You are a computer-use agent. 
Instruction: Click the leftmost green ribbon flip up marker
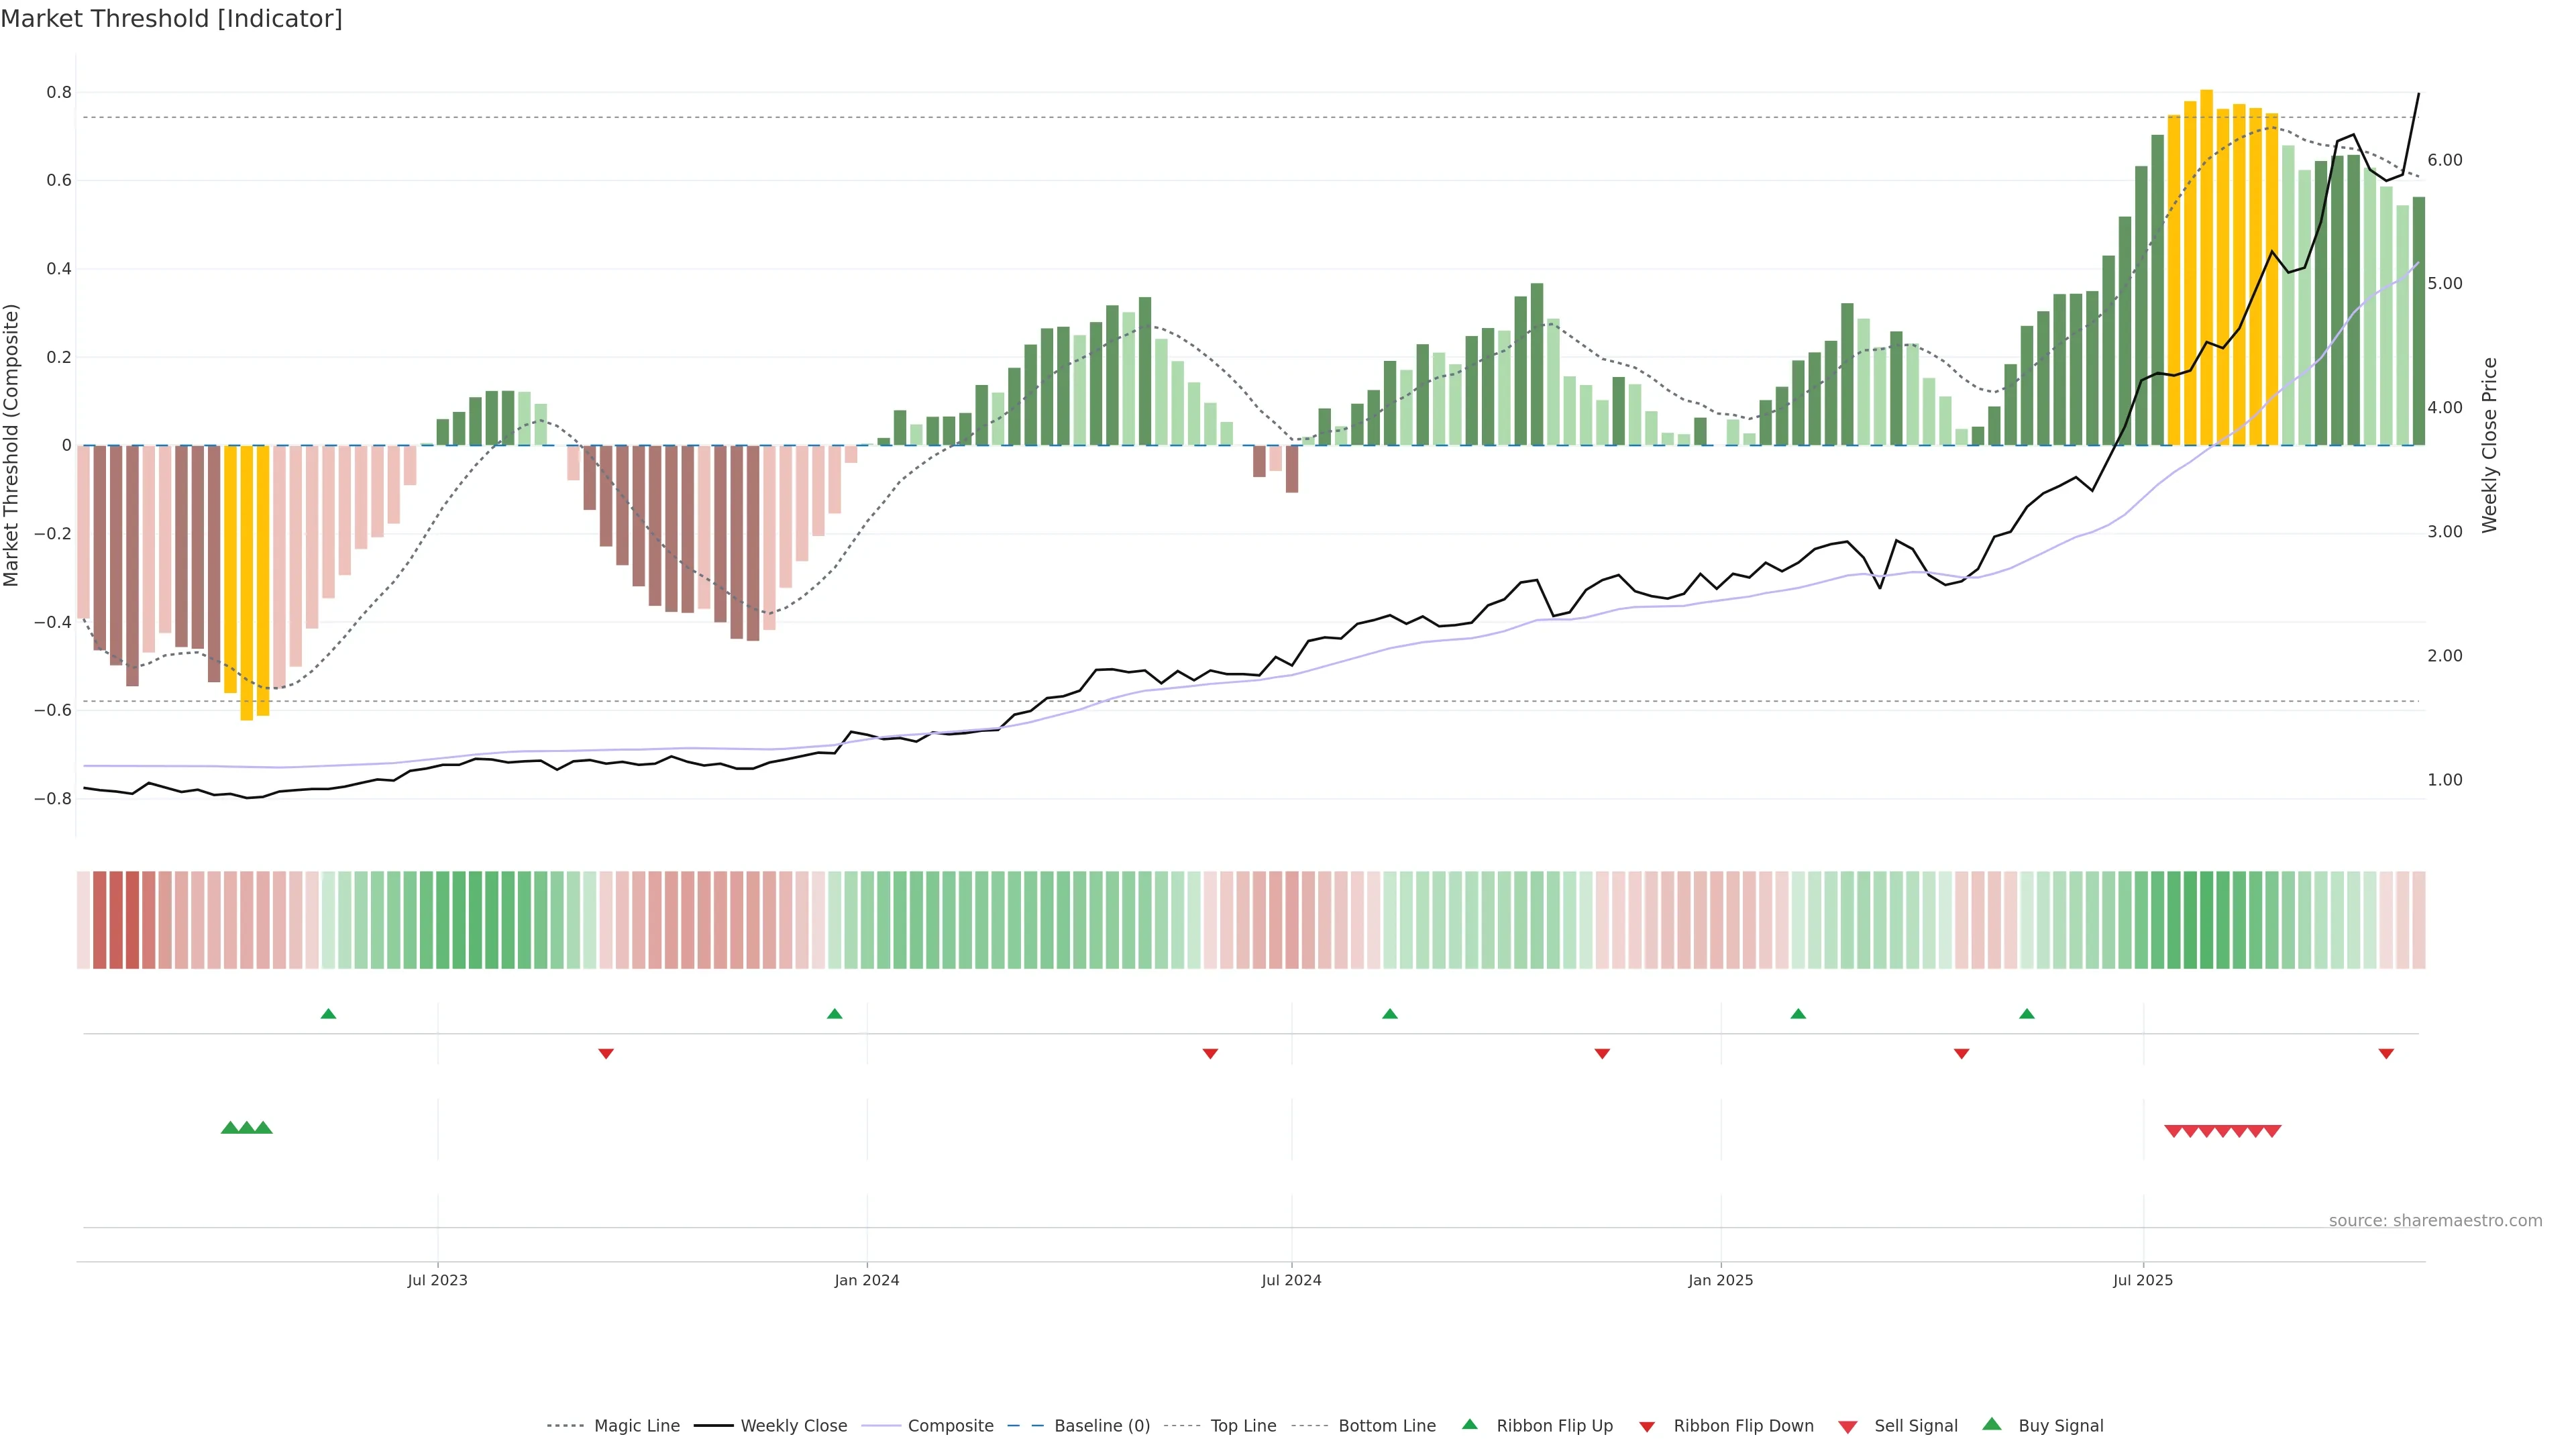[328, 1014]
